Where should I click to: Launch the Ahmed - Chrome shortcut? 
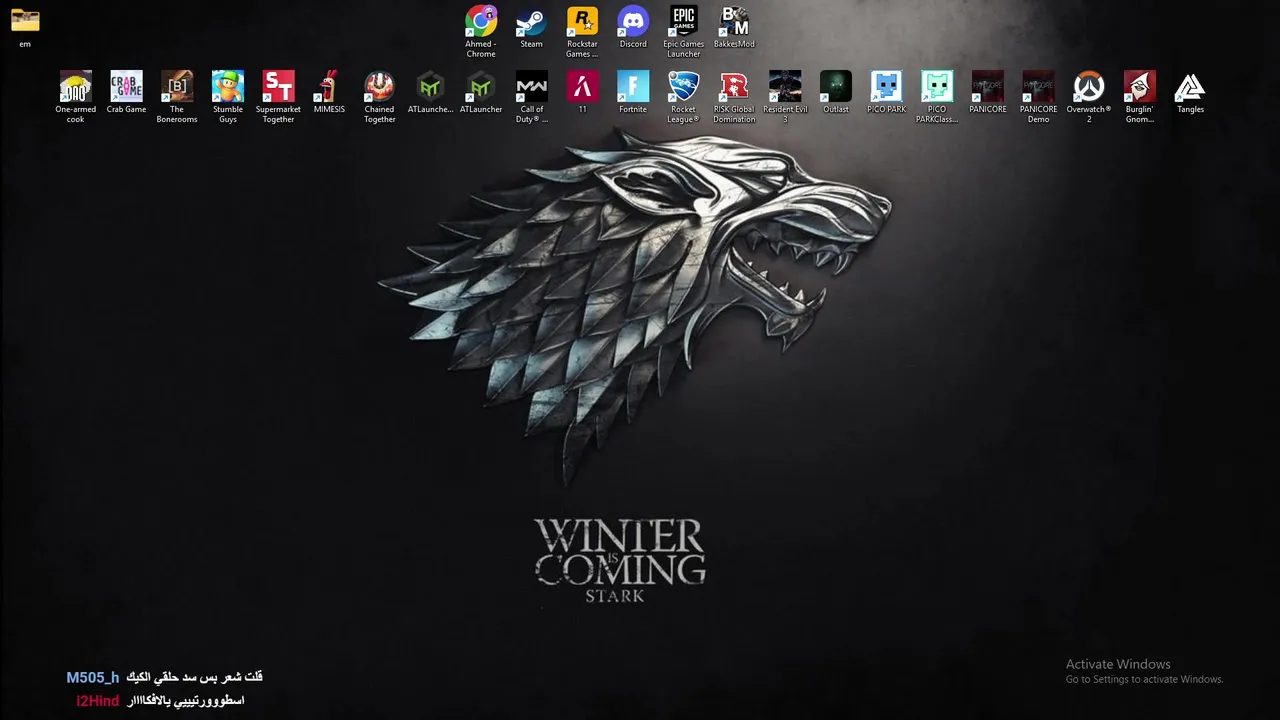point(481,21)
